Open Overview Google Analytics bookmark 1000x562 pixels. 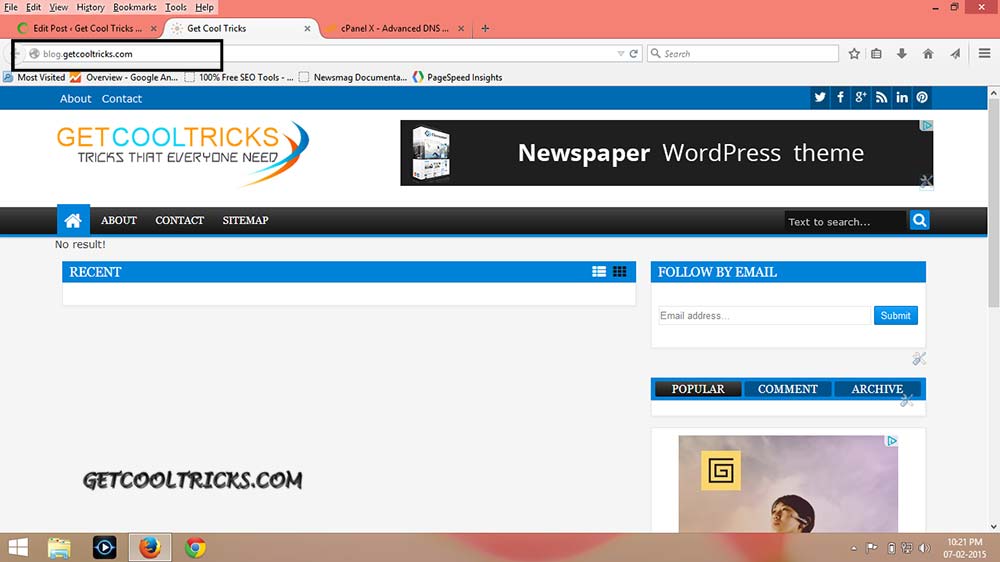click(124, 77)
